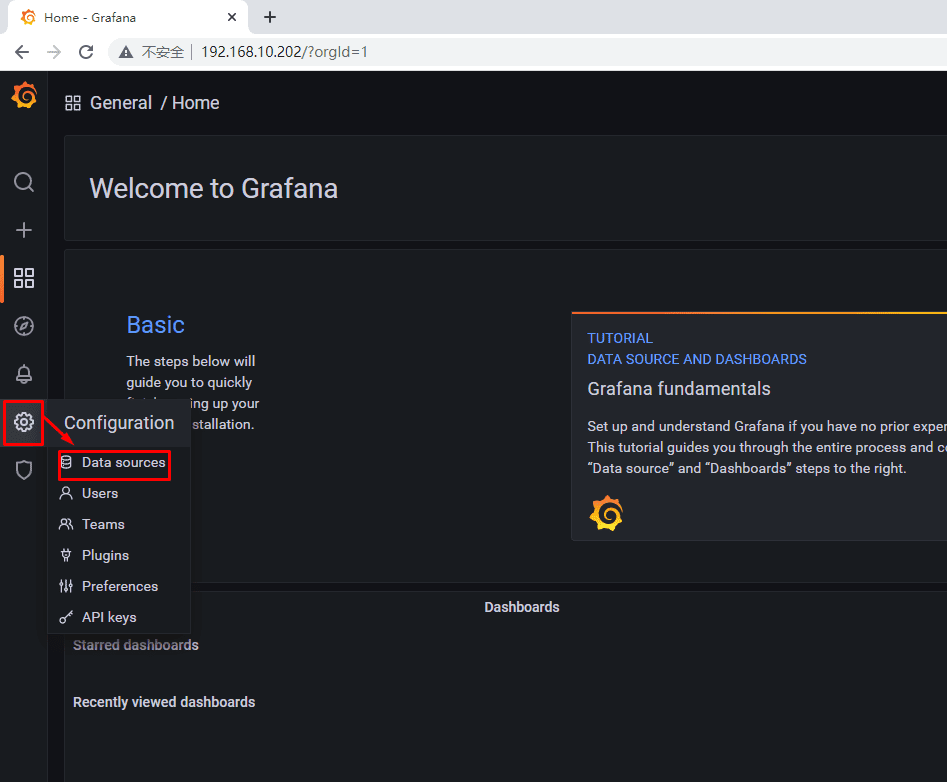Reload the page with the refresh icon
947x782 pixels.
[86, 52]
